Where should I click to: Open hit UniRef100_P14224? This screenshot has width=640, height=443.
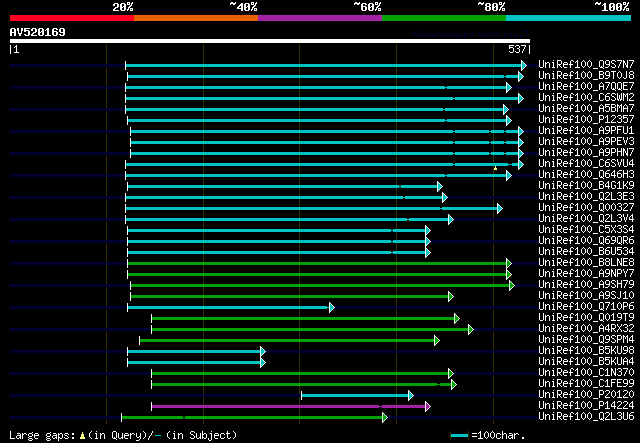(x=586, y=406)
